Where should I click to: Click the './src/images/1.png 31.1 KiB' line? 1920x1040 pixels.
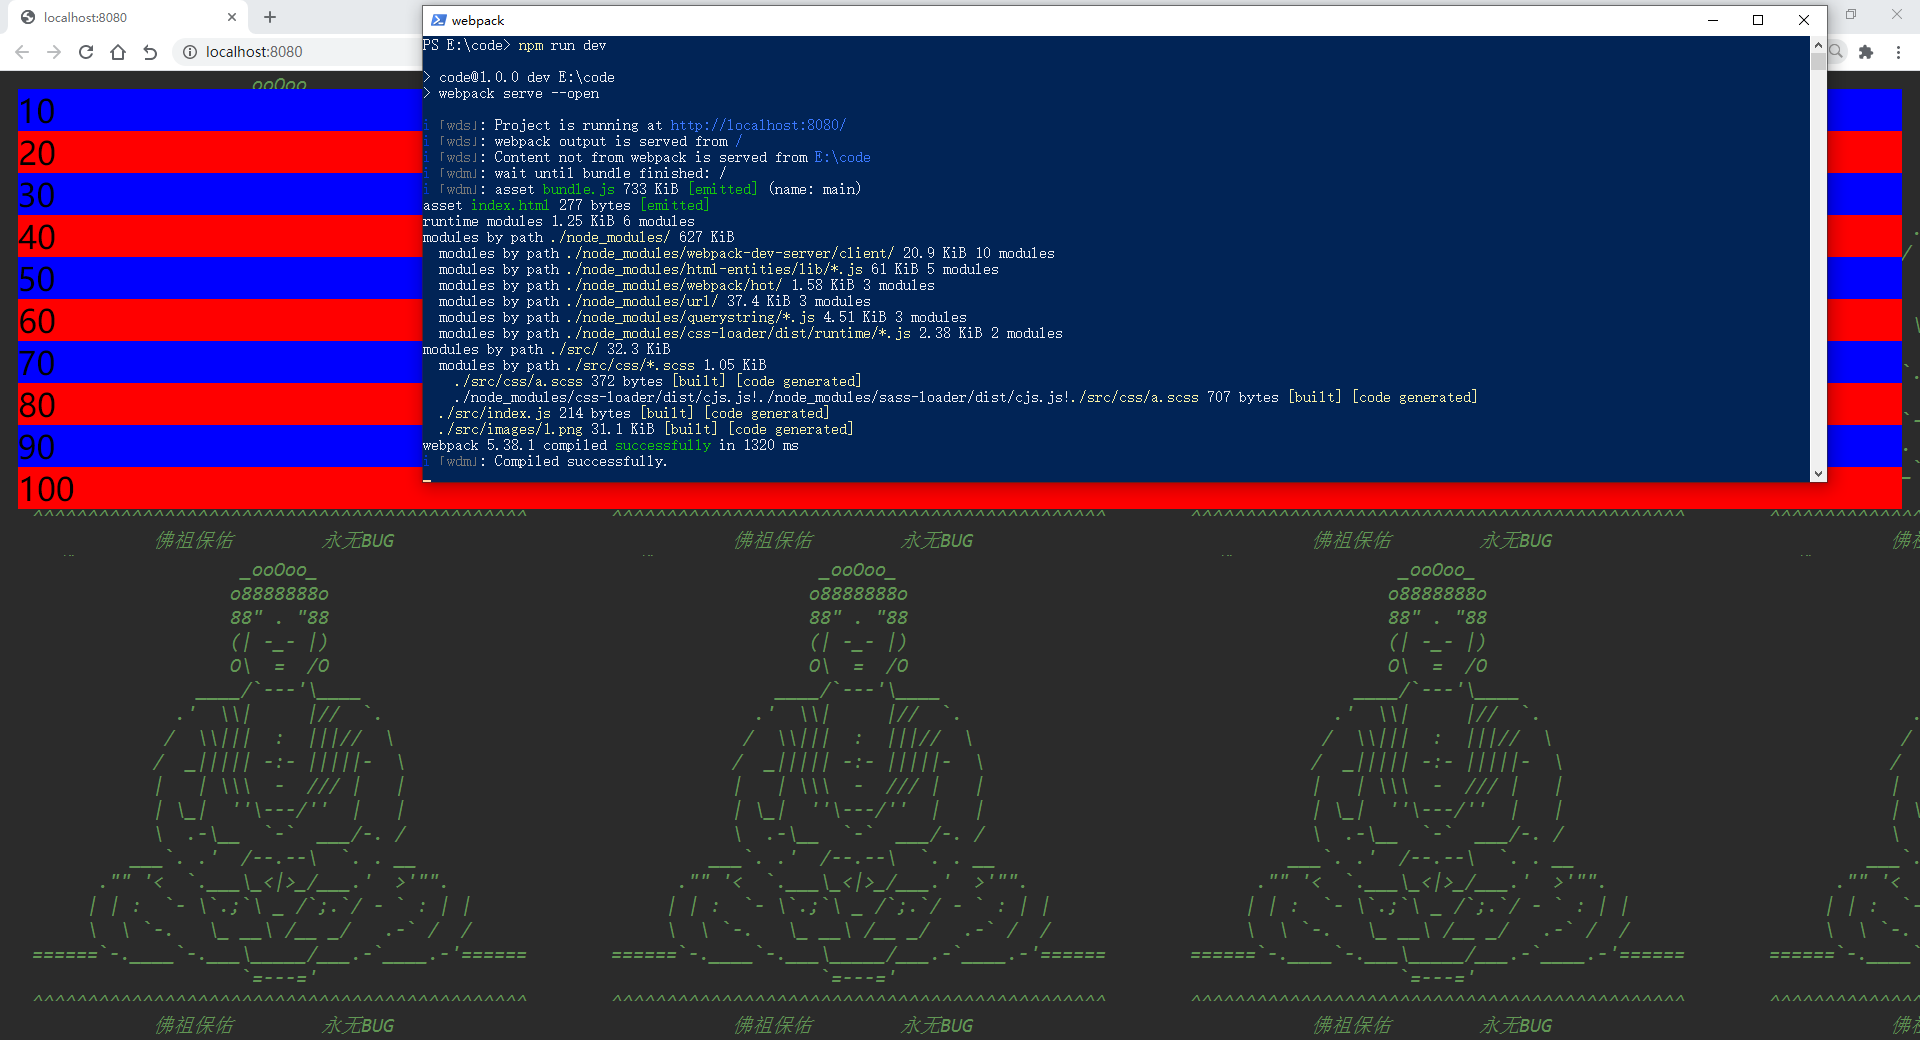click(x=646, y=429)
